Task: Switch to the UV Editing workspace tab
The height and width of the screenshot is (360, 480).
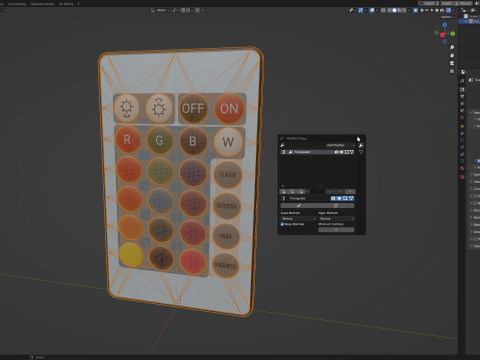Action: tap(66, 4)
